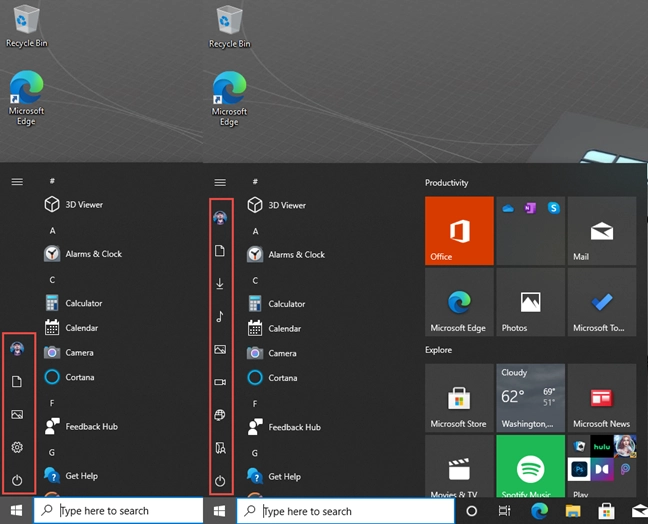Open the Videos folder sidebar icon

pos(220,382)
